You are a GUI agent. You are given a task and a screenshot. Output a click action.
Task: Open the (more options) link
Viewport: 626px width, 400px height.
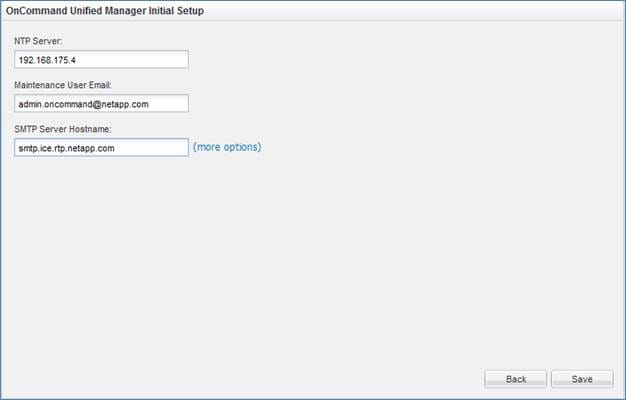click(x=227, y=147)
